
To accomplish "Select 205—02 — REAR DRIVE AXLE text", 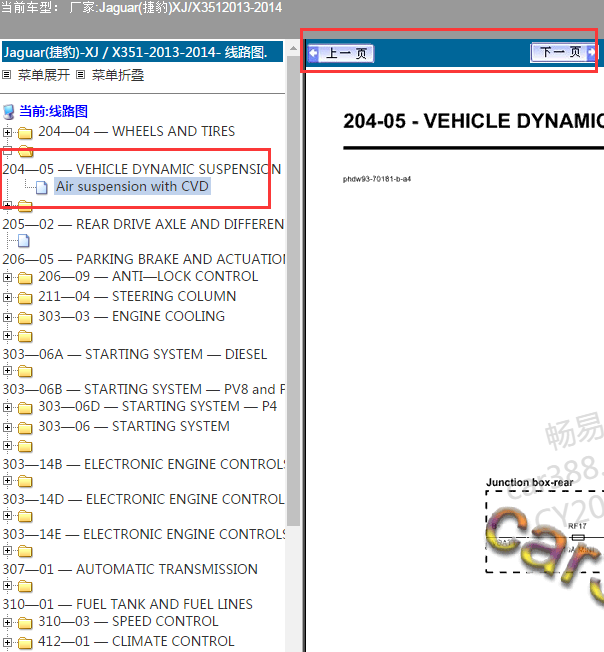I will click(x=143, y=225).
